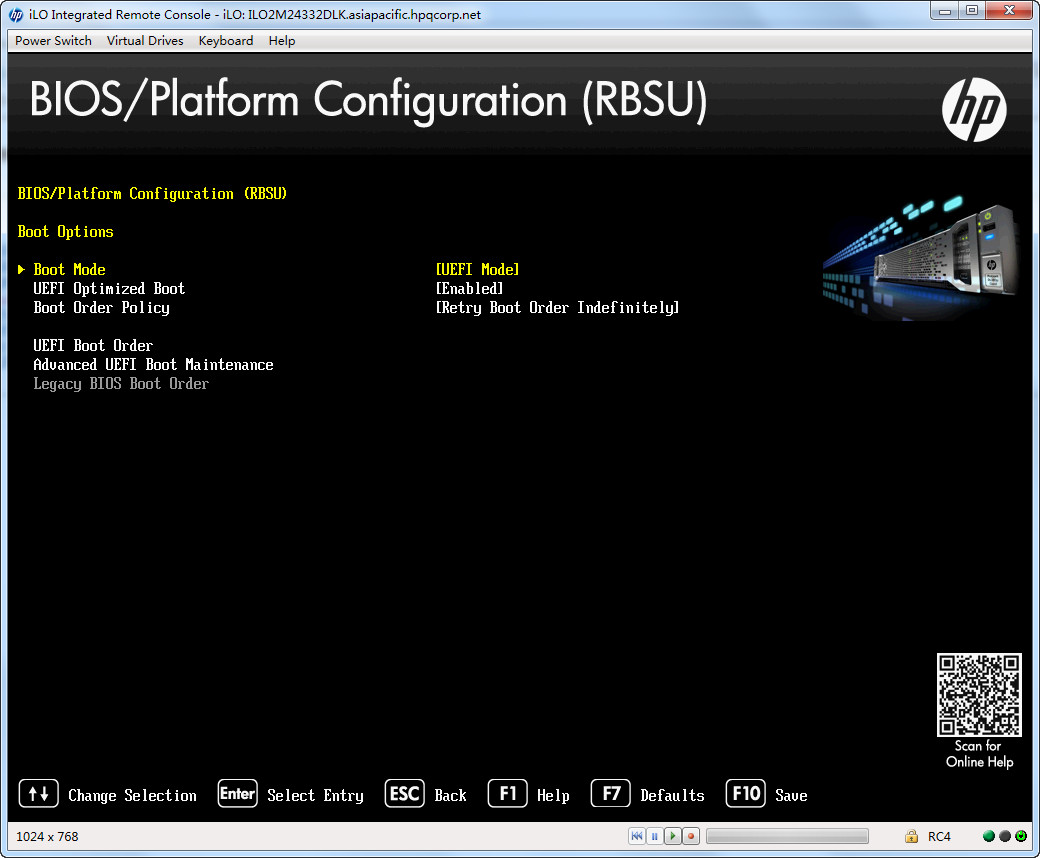Click the yellow selection arrow beside Boot Mode
Screen dimensions: 1040x858
pyautogui.click(x=21, y=269)
